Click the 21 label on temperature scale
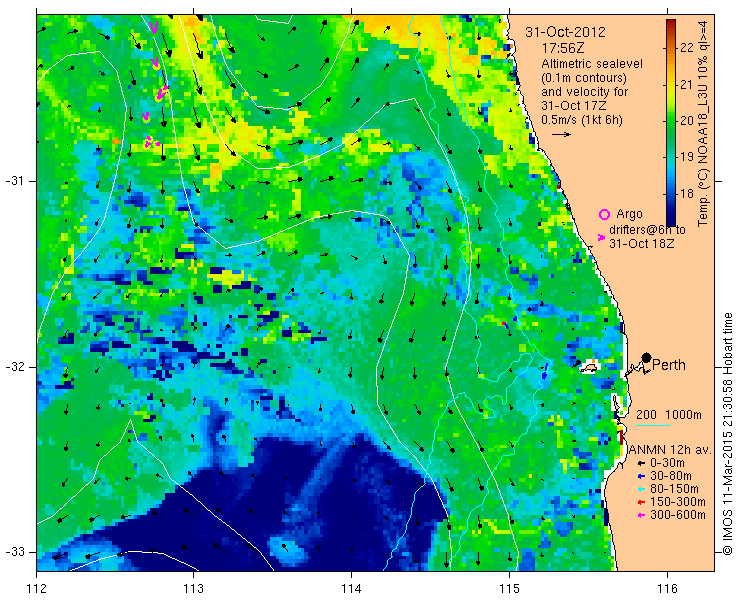Image resolution: width=740 pixels, height=600 pixels. tap(687, 84)
